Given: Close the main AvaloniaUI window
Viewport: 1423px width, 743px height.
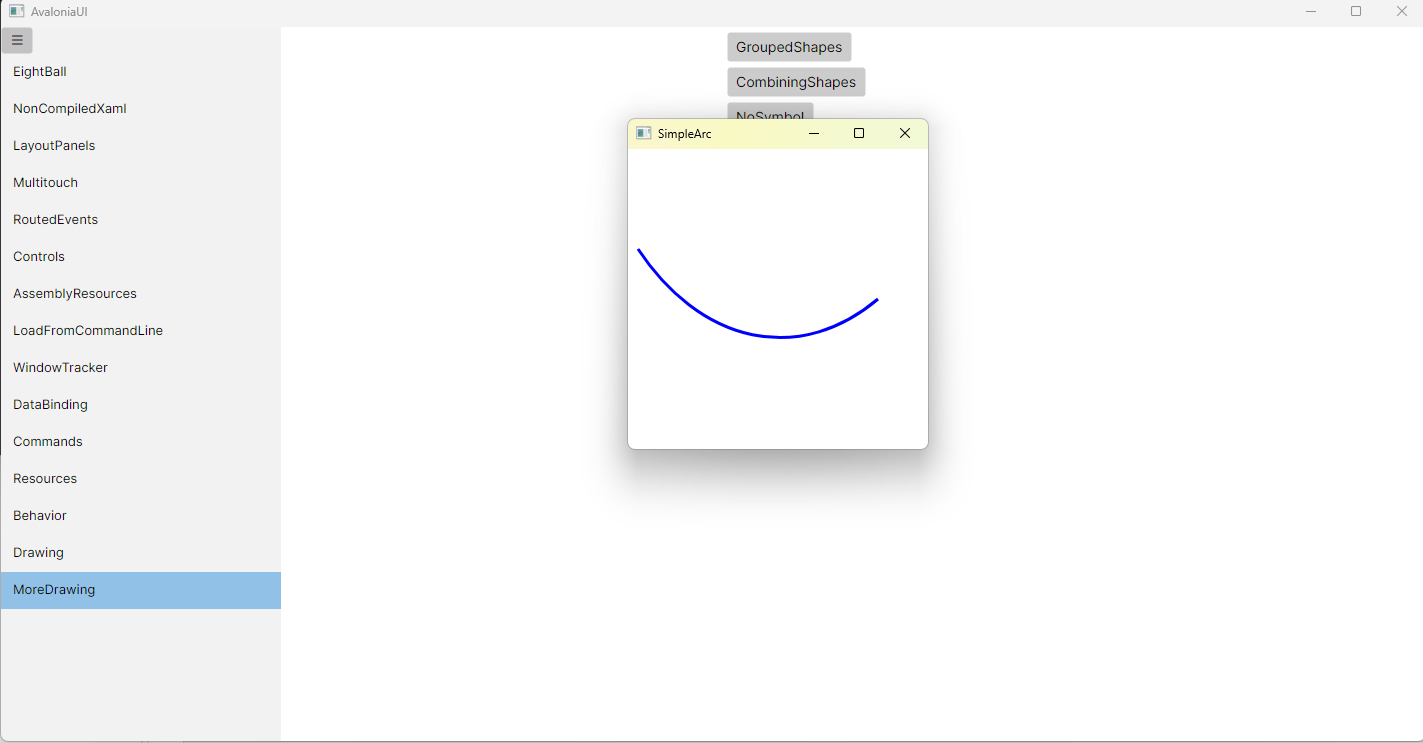Looking at the screenshot, I should (1402, 11).
